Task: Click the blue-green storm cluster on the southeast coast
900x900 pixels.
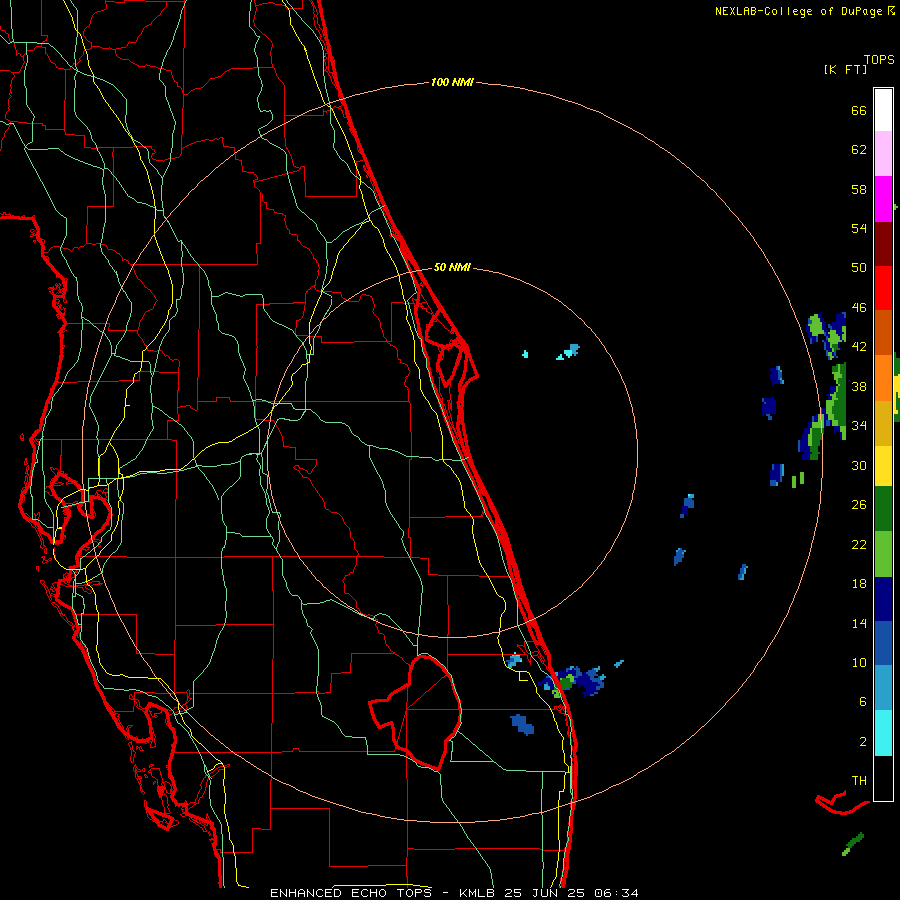Action: [x=573, y=681]
